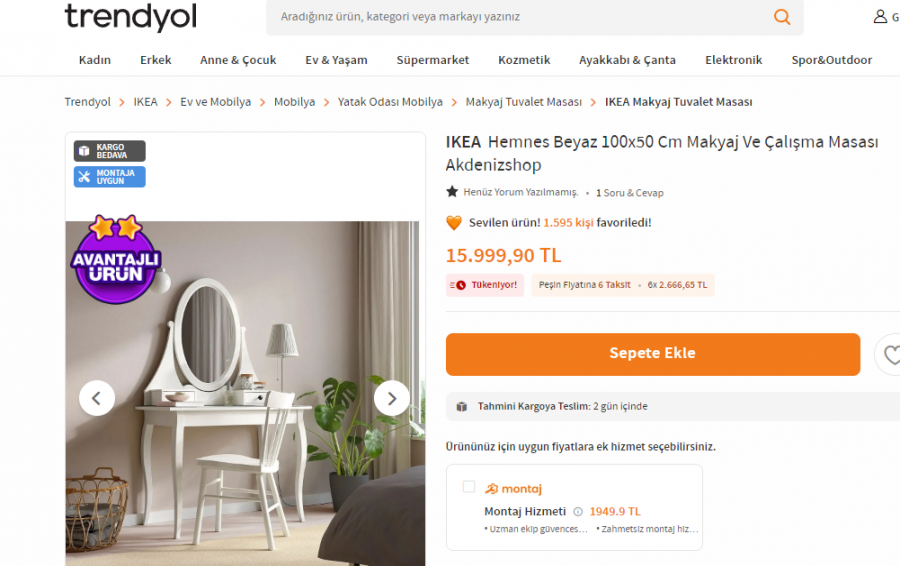Screen dimensions: 900x566
Task: Enable the Montaj Hizmeti checkbox
Action: 469,487
